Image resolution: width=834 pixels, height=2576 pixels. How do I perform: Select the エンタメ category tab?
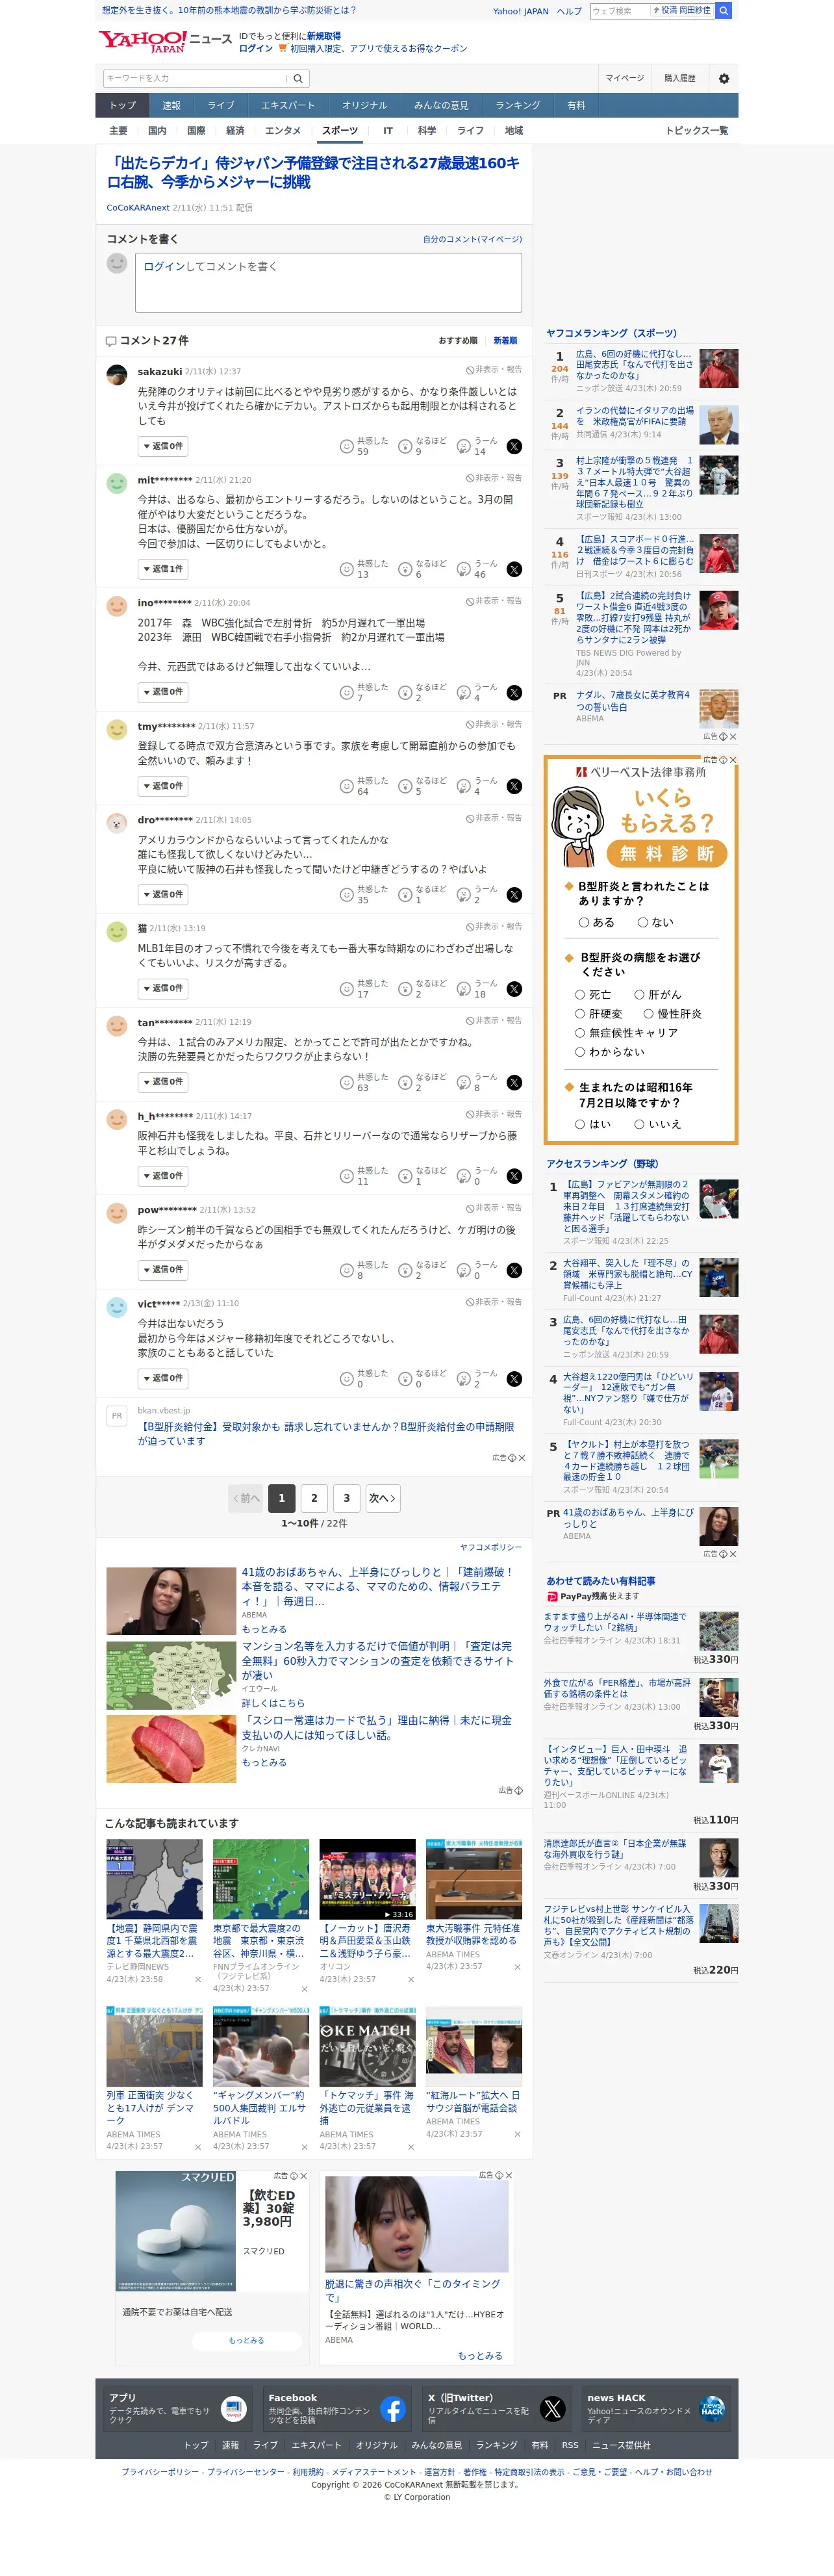tap(283, 131)
